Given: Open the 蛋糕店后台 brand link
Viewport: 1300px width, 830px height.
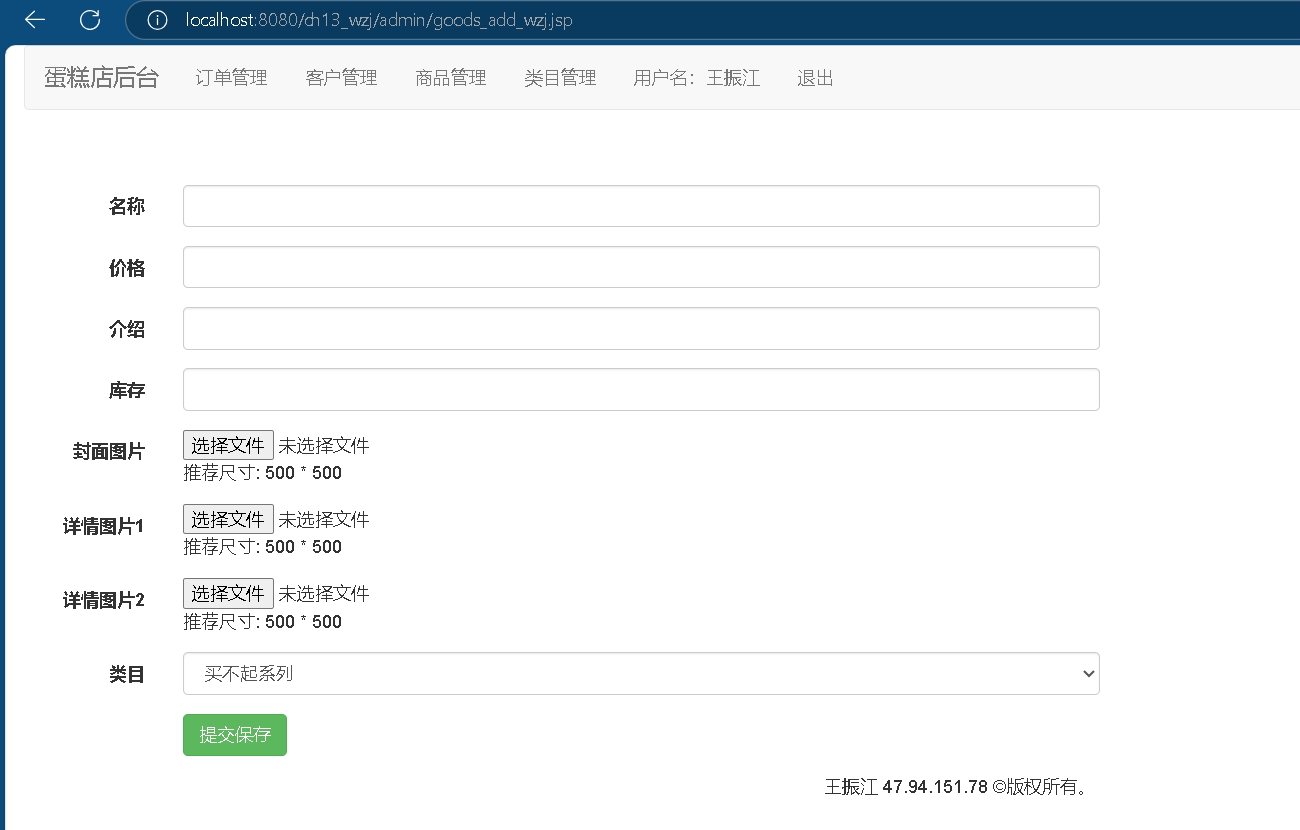Looking at the screenshot, I should pos(101,78).
